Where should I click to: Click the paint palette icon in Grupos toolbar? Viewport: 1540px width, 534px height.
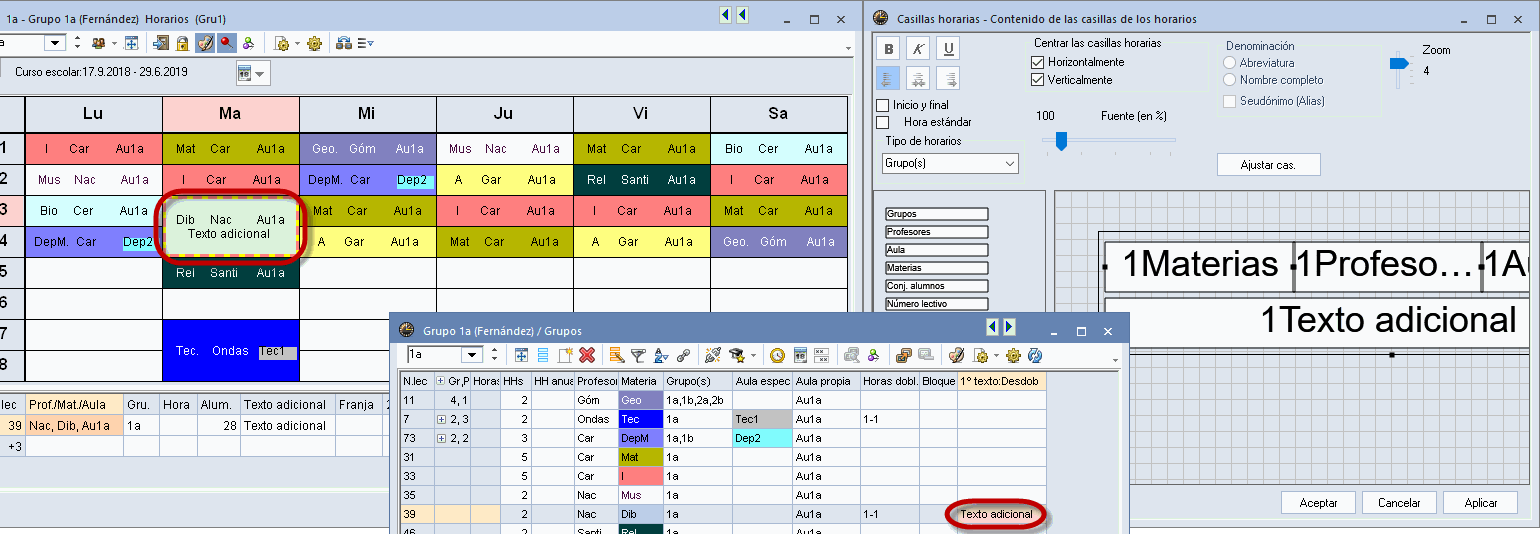pyautogui.click(x=956, y=355)
